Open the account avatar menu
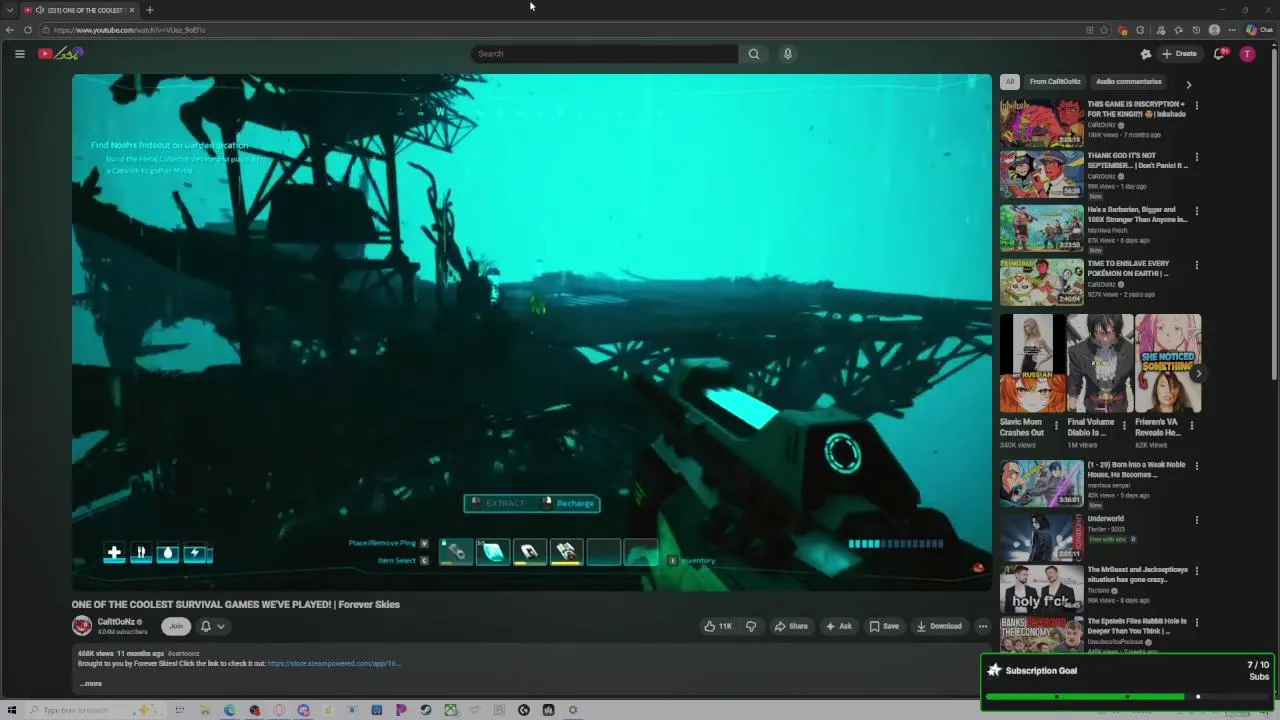 [1247, 54]
